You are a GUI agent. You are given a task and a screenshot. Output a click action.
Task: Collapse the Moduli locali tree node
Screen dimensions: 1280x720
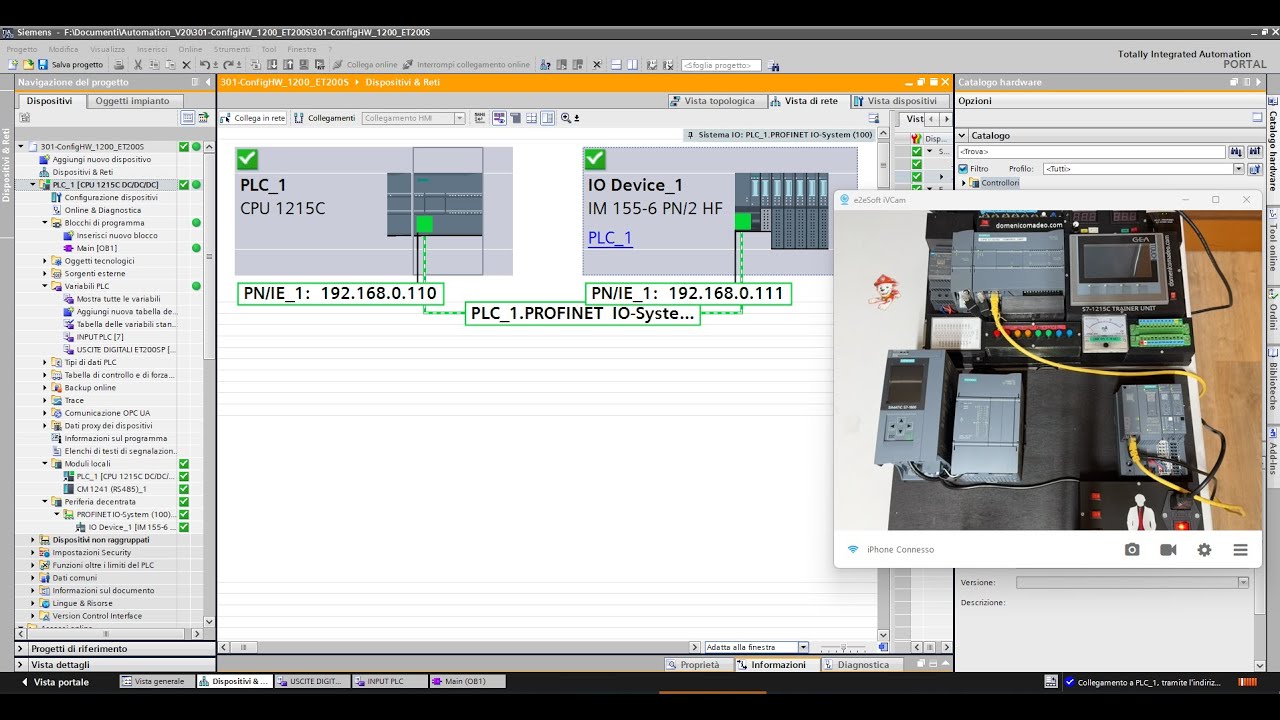45,464
